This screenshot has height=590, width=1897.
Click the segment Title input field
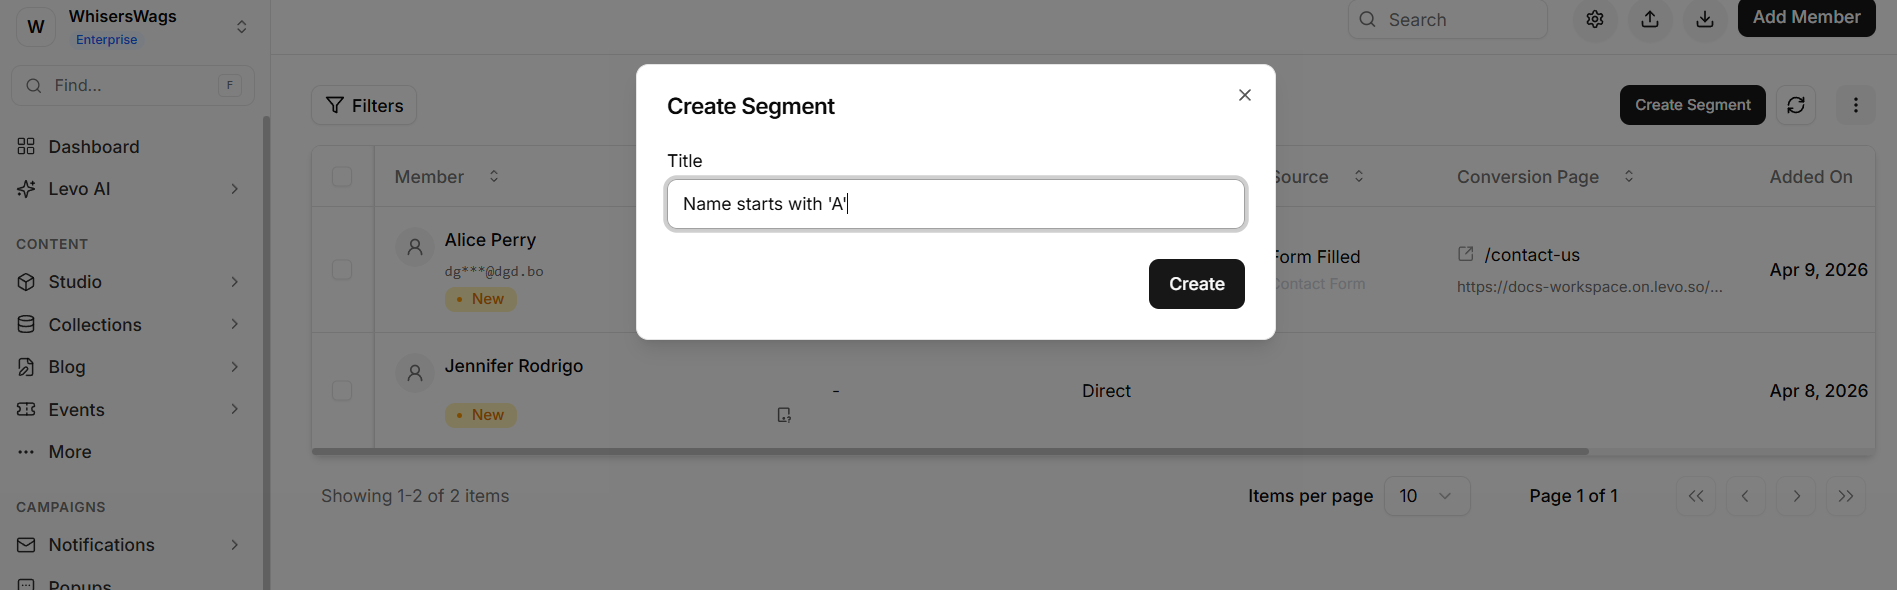tap(955, 204)
